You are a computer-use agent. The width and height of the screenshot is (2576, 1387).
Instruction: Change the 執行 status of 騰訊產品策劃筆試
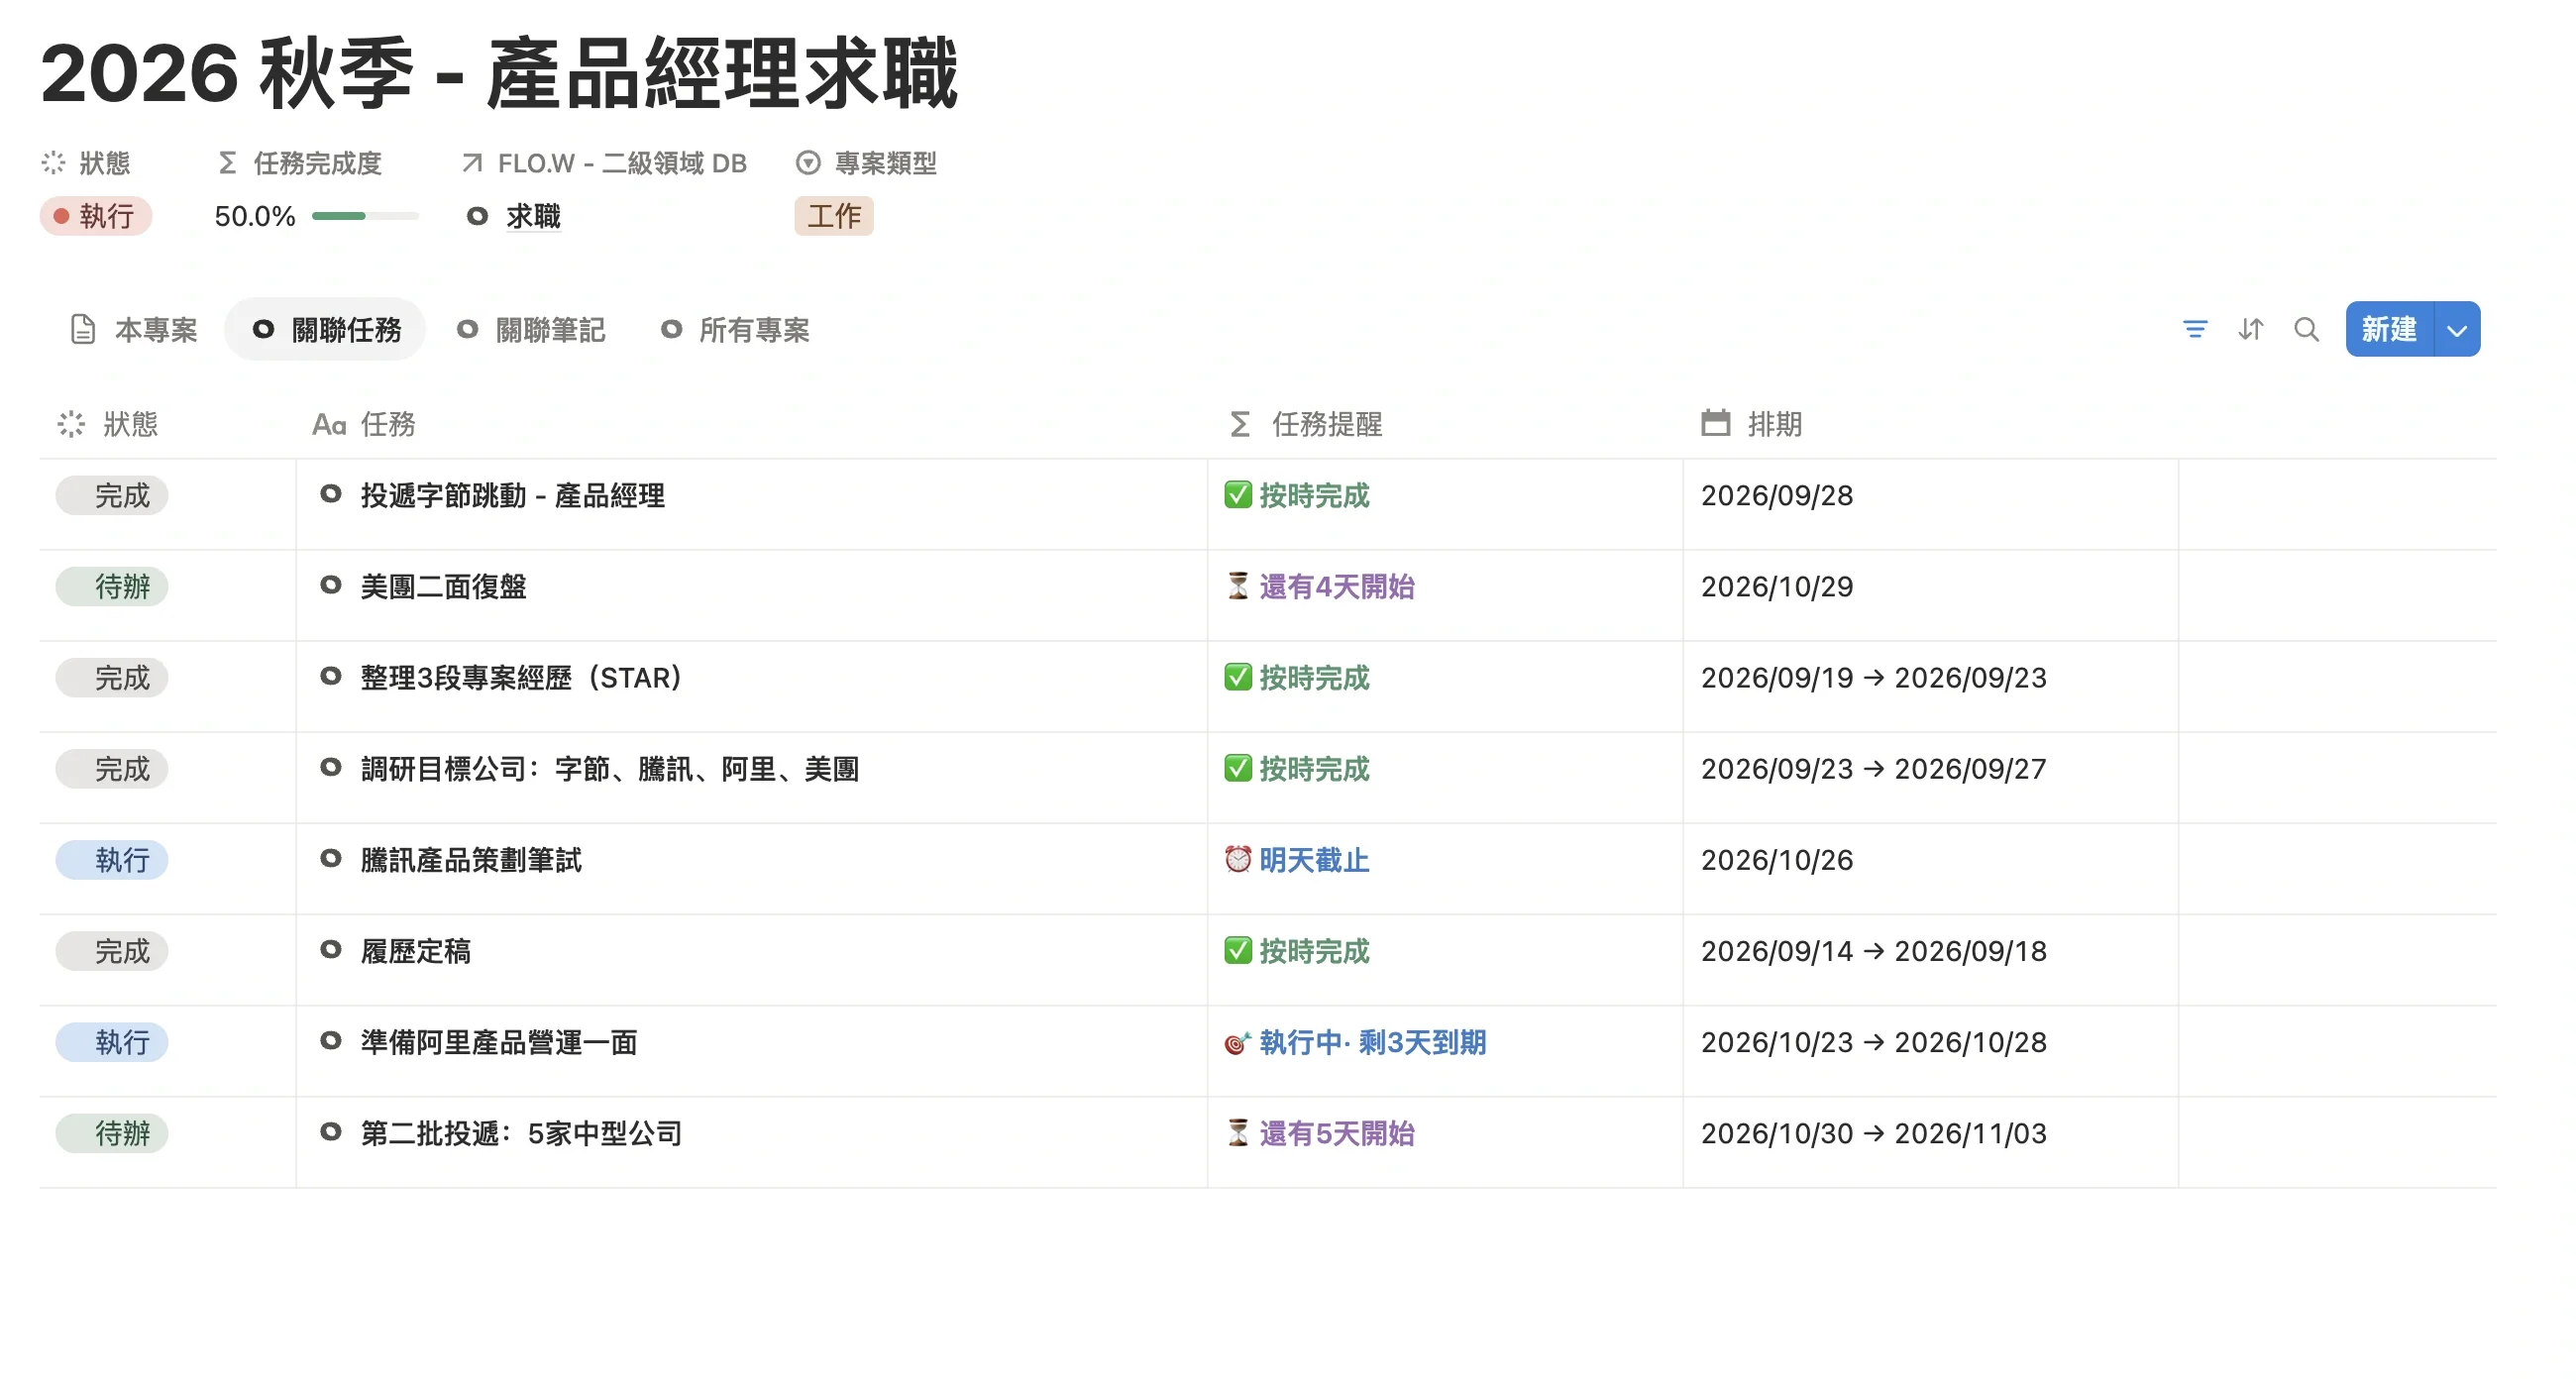[112, 860]
